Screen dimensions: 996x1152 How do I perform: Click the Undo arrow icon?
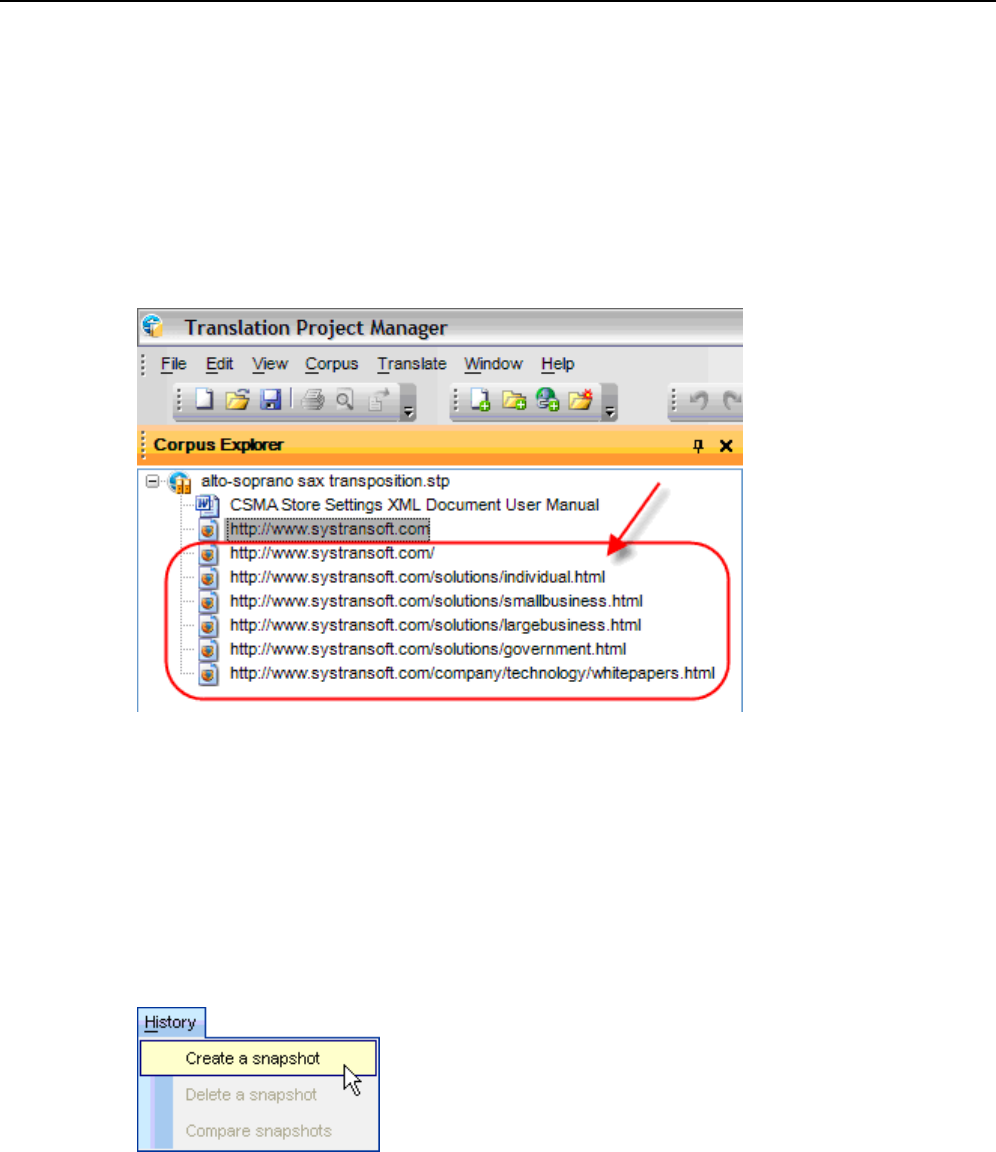pos(699,400)
